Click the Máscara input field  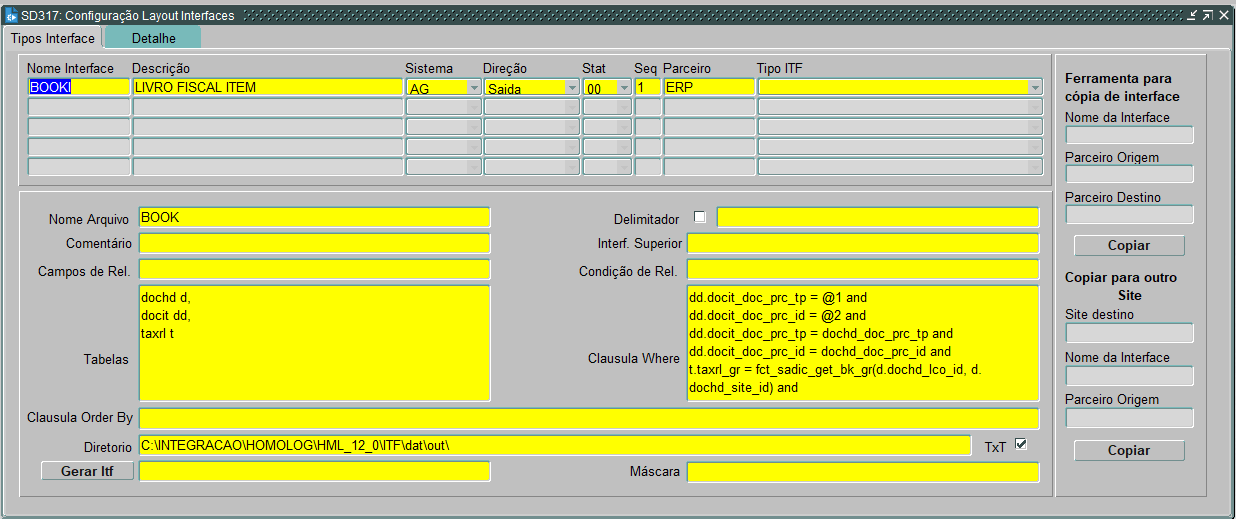point(863,471)
